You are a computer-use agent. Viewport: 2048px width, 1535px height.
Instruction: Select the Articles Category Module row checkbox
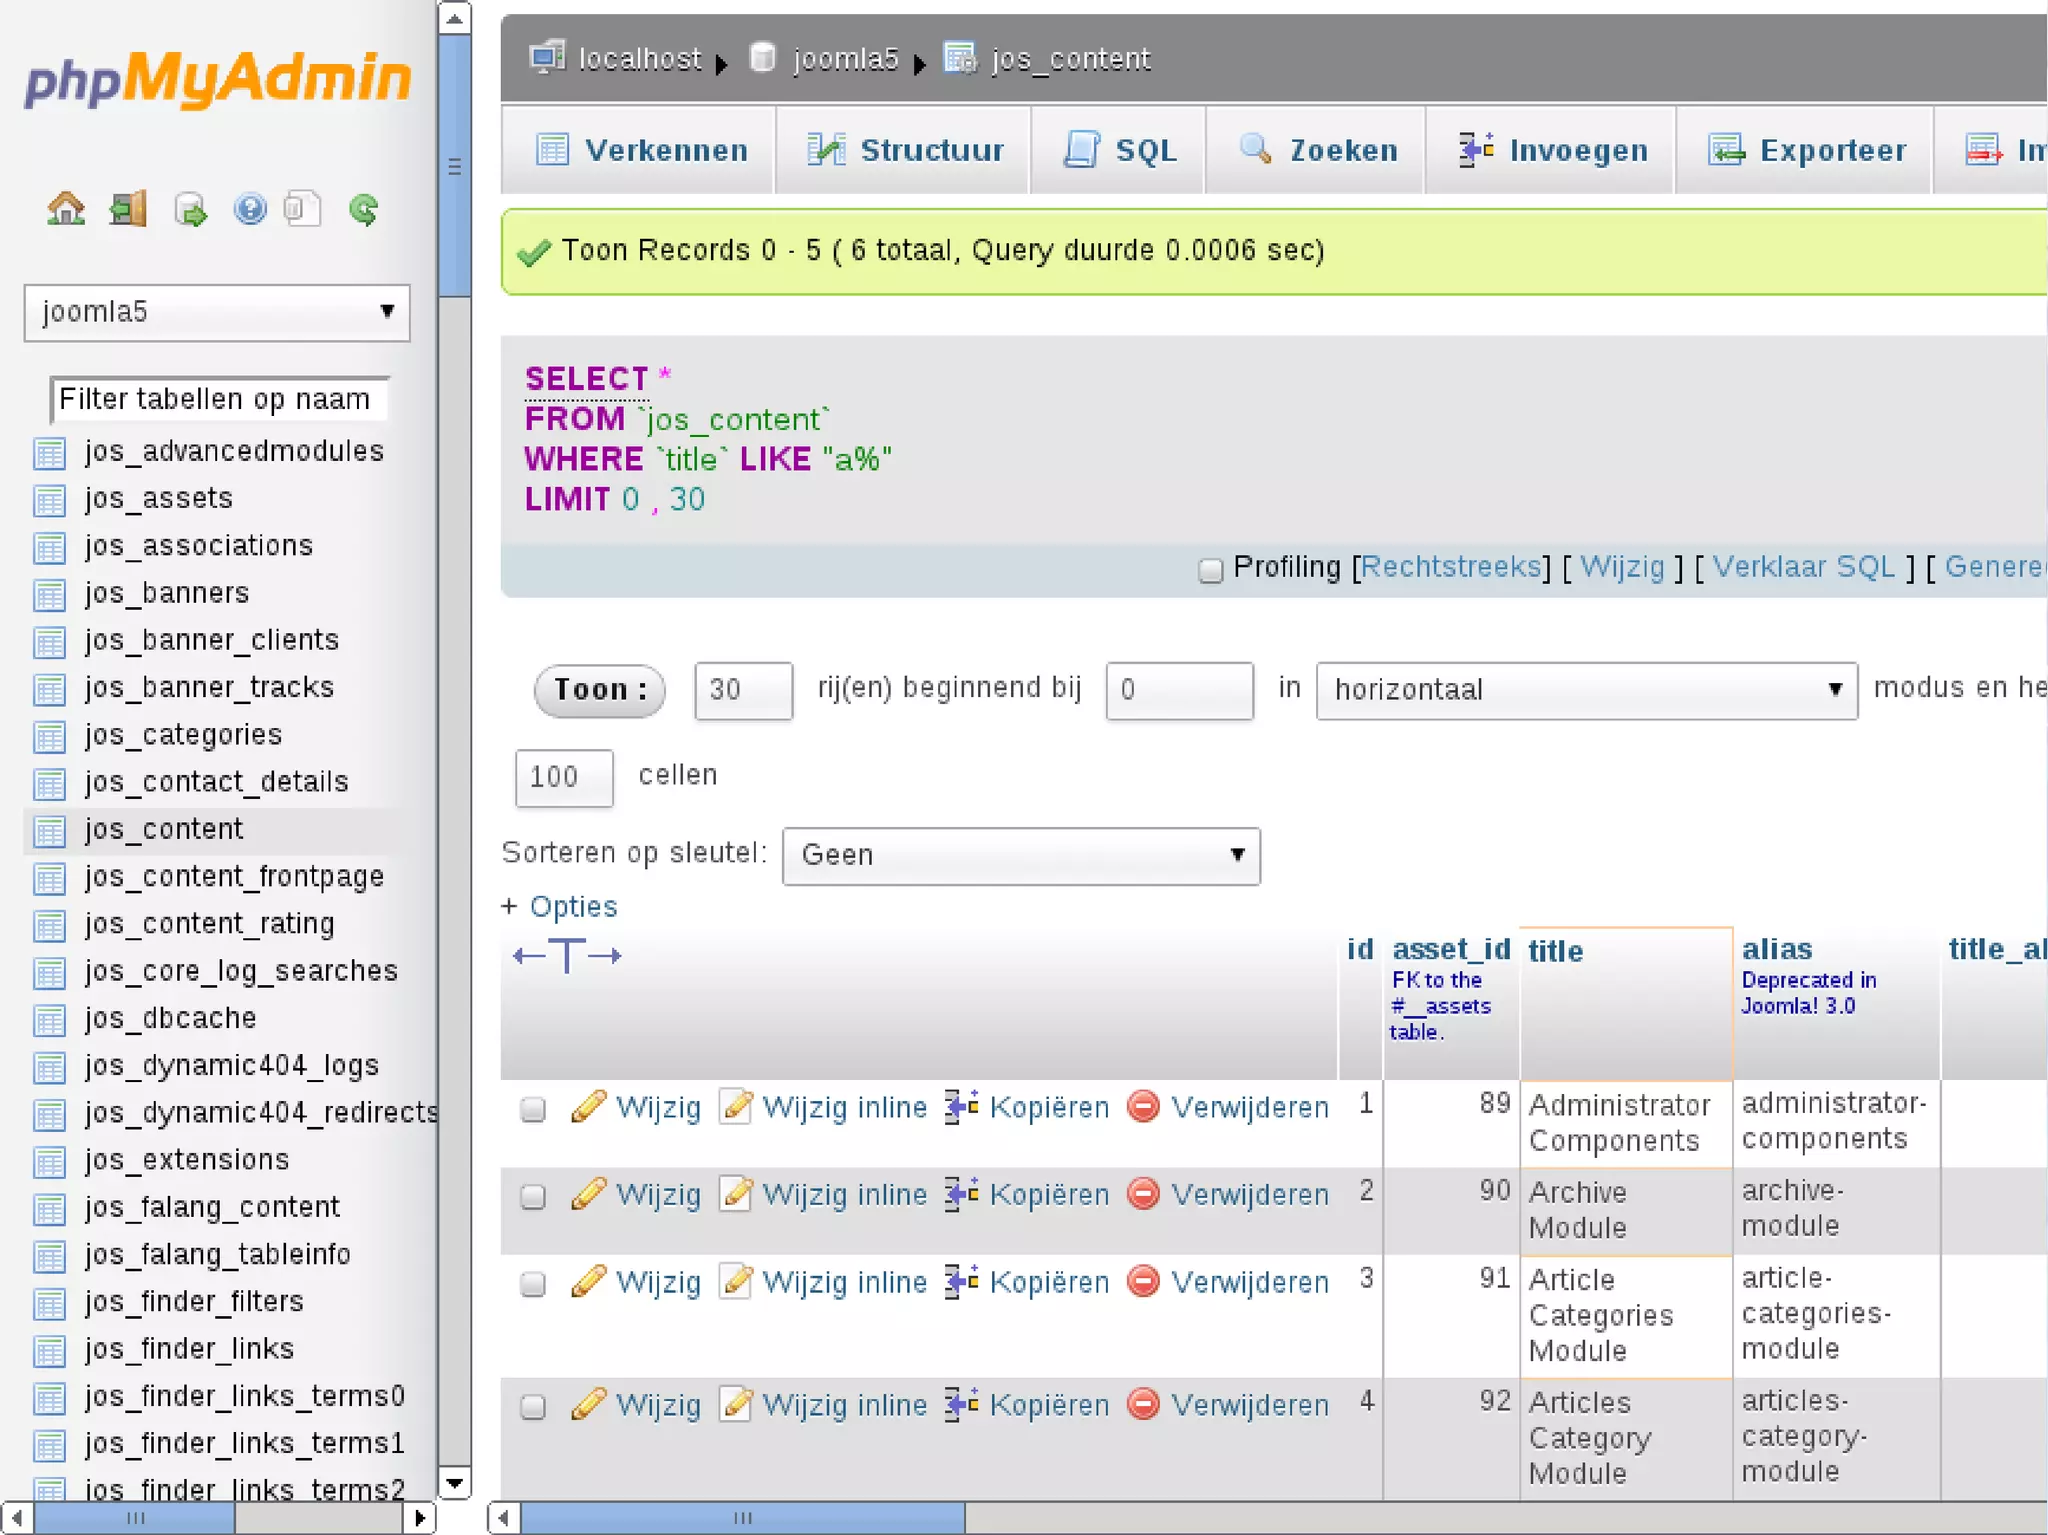[x=533, y=1407]
